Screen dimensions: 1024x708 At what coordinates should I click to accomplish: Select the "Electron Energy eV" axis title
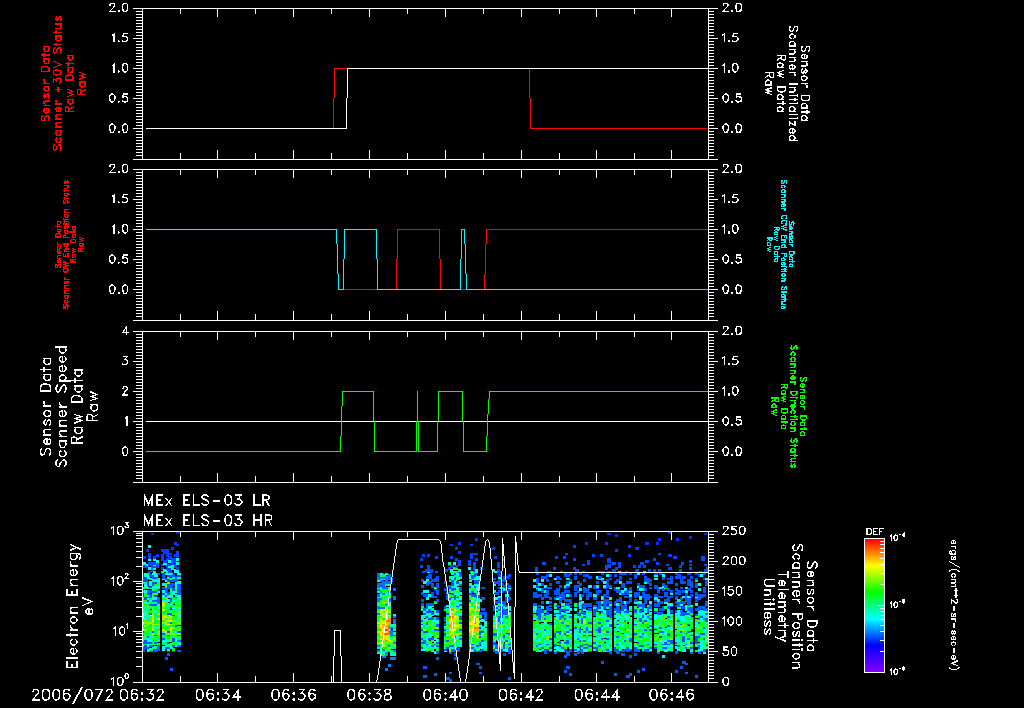click(81, 606)
